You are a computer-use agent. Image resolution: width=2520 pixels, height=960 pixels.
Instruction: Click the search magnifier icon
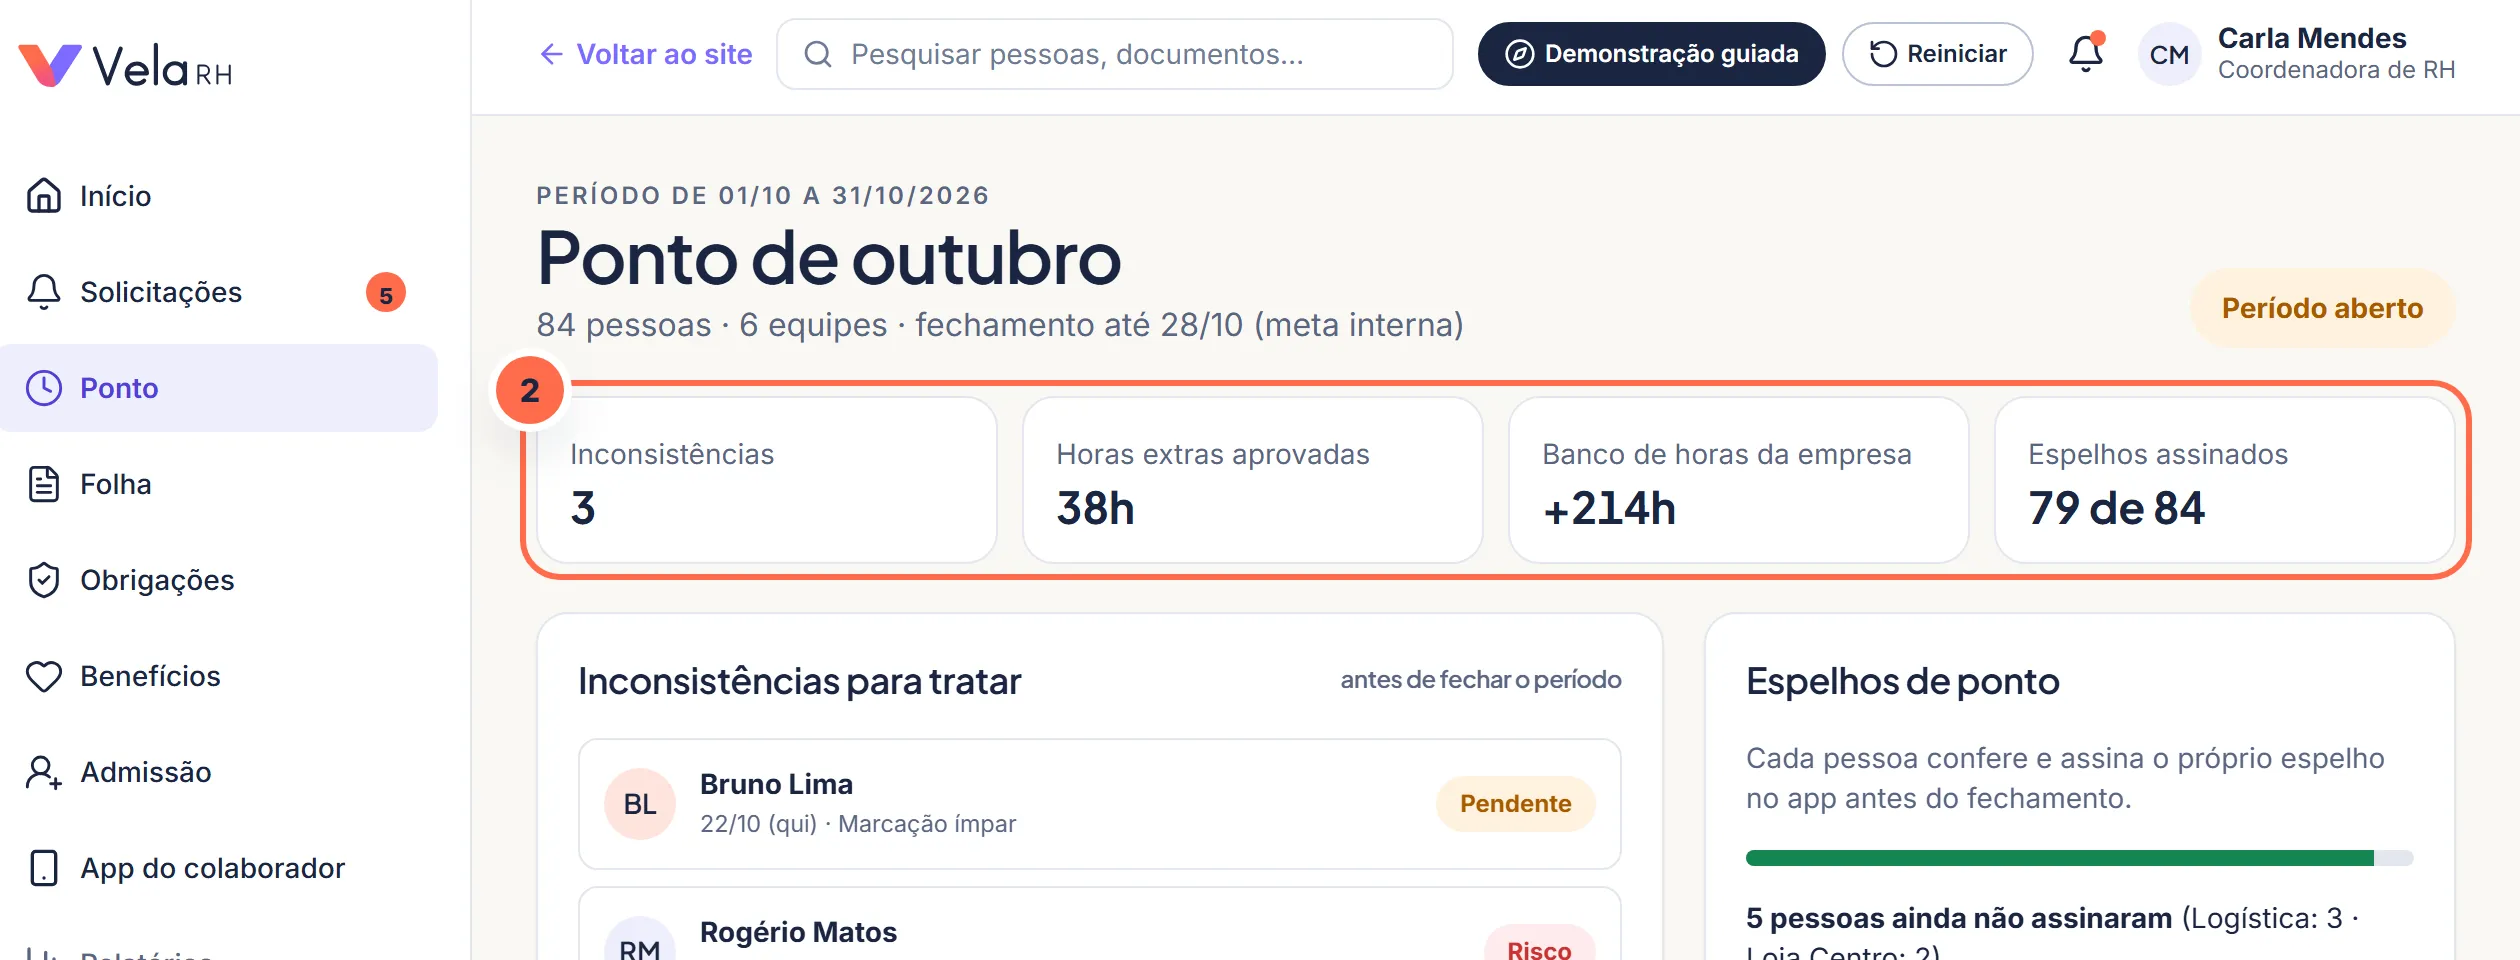pos(818,54)
